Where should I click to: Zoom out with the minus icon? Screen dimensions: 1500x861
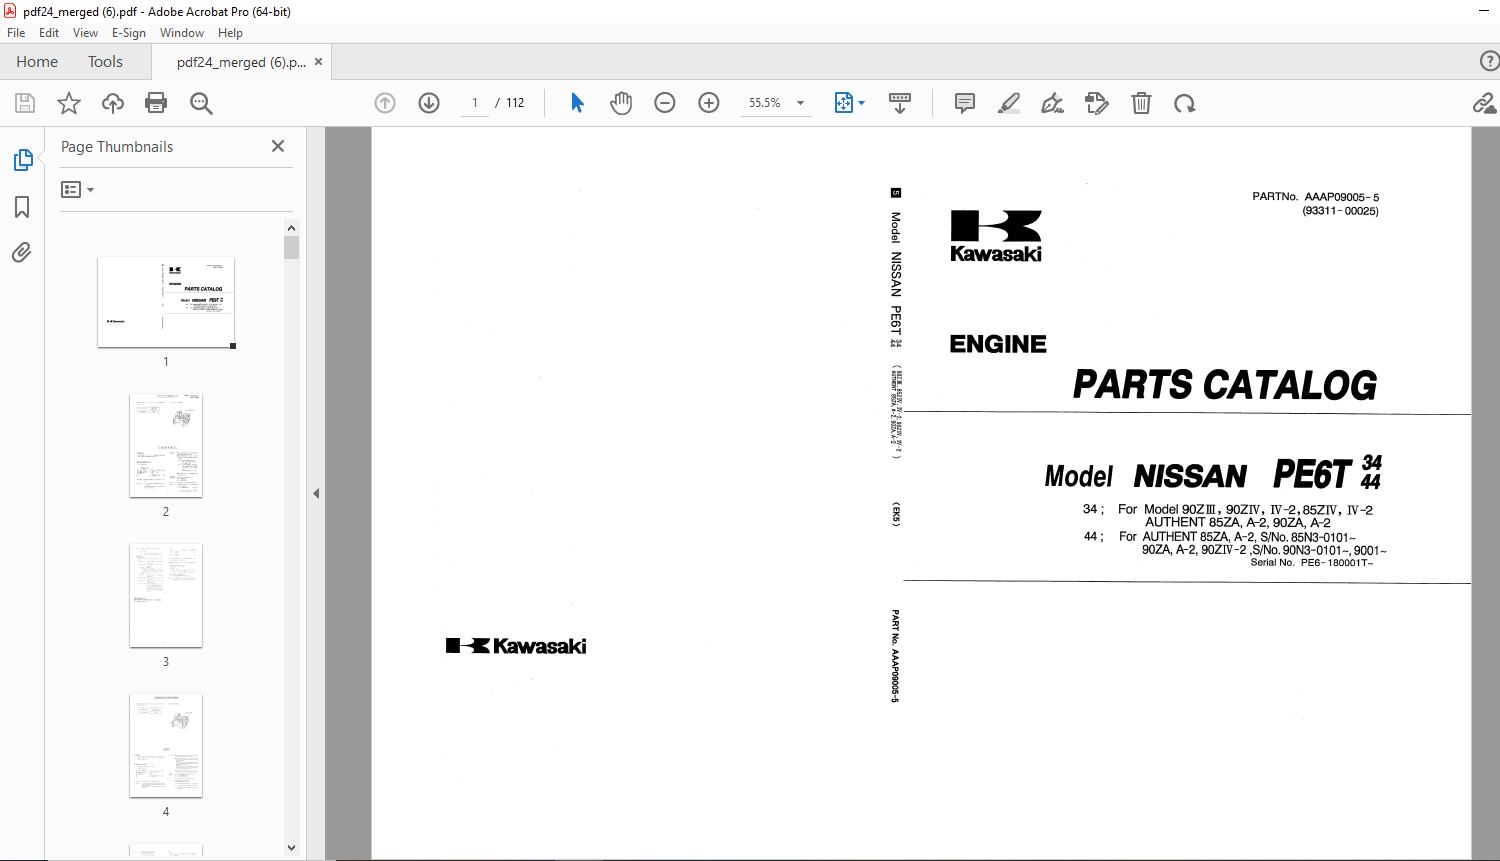point(665,103)
